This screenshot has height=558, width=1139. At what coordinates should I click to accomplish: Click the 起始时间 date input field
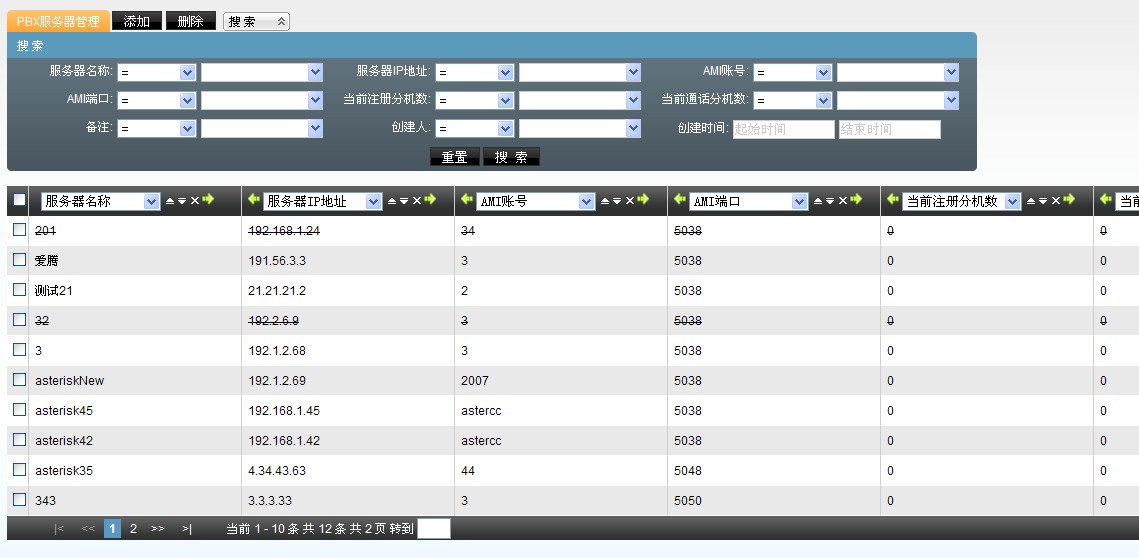[x=783, y=129]
